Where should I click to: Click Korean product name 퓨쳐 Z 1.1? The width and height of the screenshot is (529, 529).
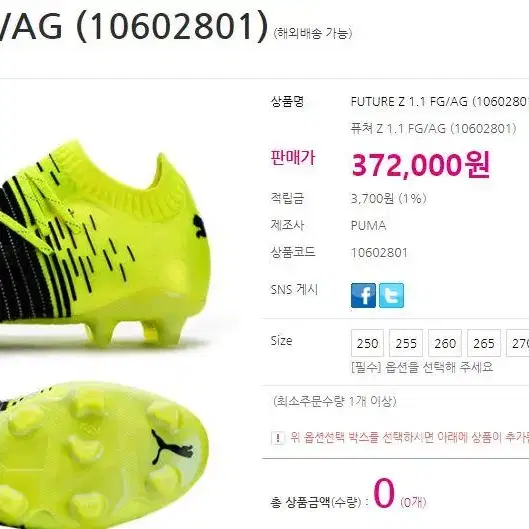pos(434,129)
